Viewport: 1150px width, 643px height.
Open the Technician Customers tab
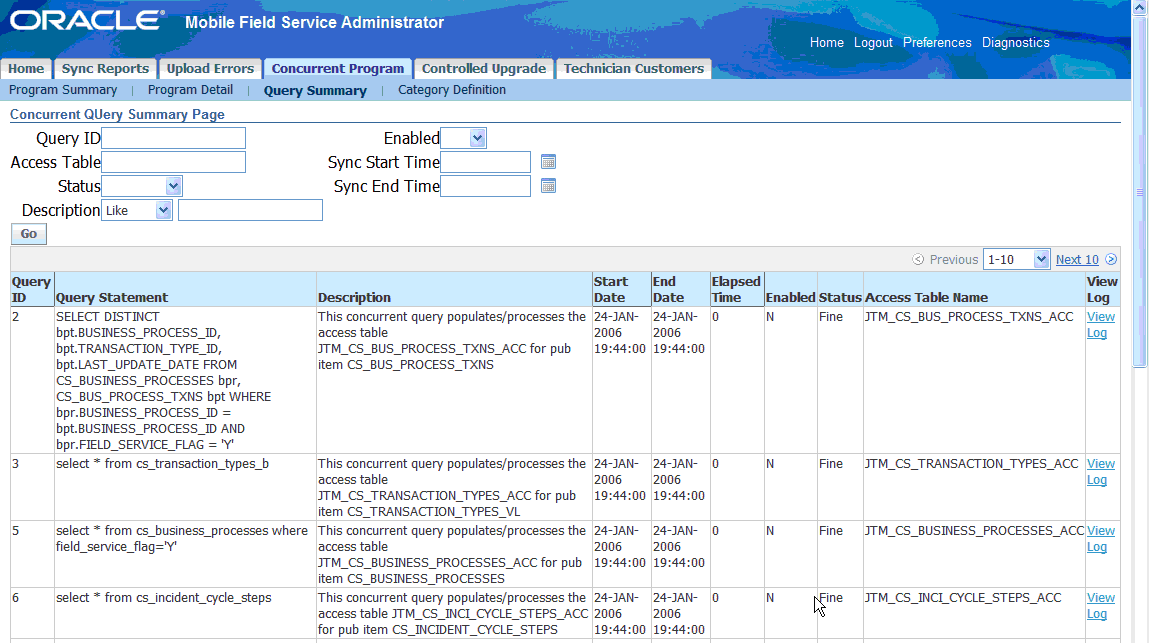(x=633, y=68)
